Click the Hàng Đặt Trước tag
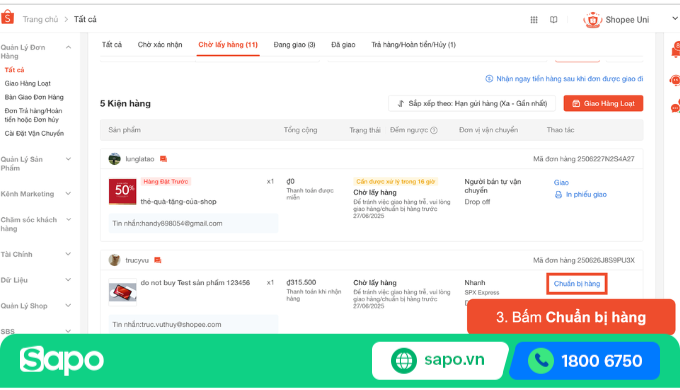 coord(166,182)
